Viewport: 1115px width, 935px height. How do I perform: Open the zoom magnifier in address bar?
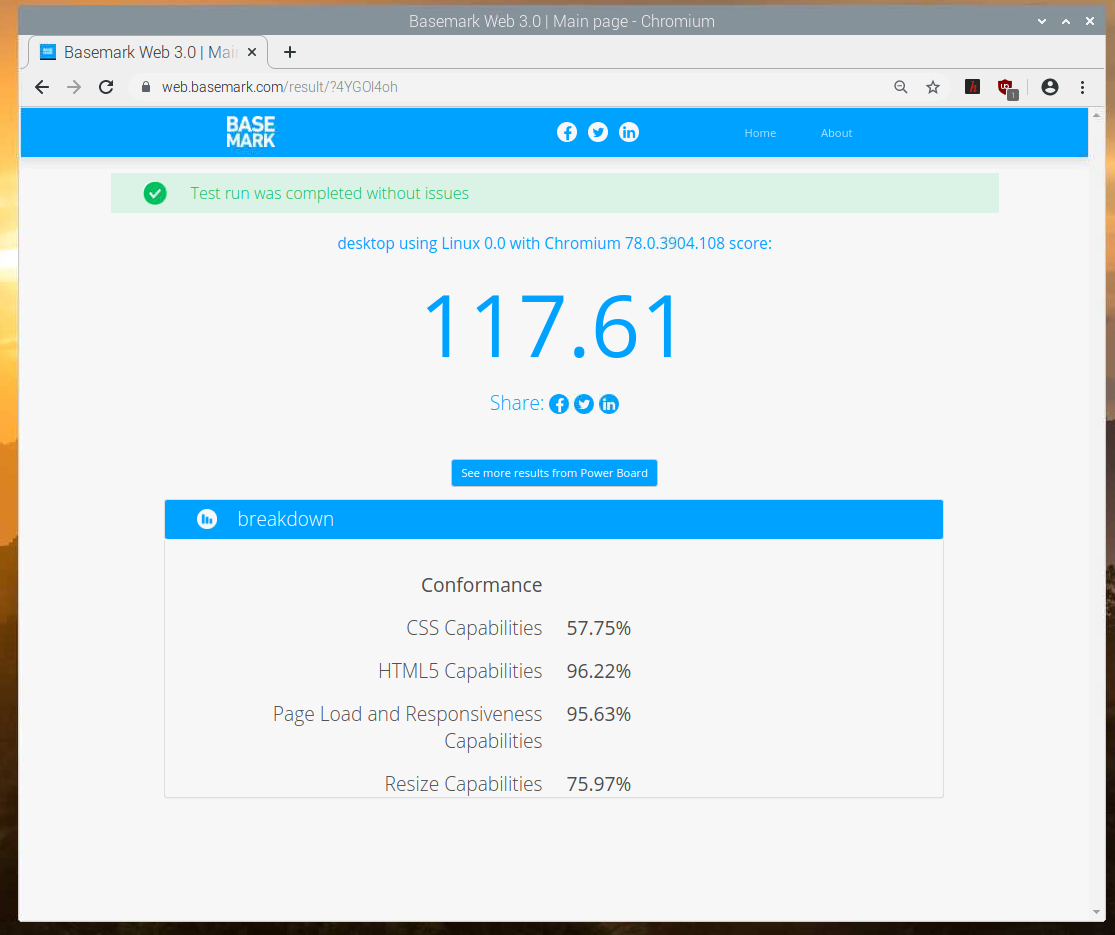901,87
